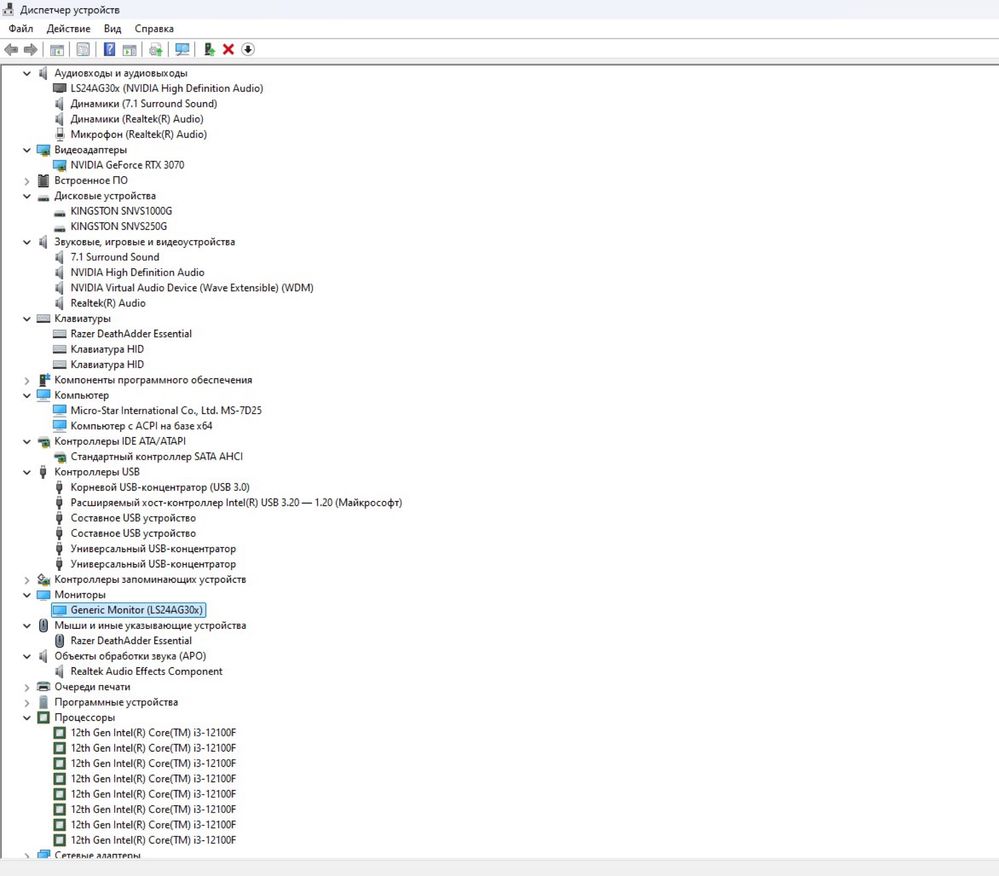This screenshot has width=999, height=876.
Task: Select Стандартный контроллер SATA AHCI
Action: click(157, 457)
